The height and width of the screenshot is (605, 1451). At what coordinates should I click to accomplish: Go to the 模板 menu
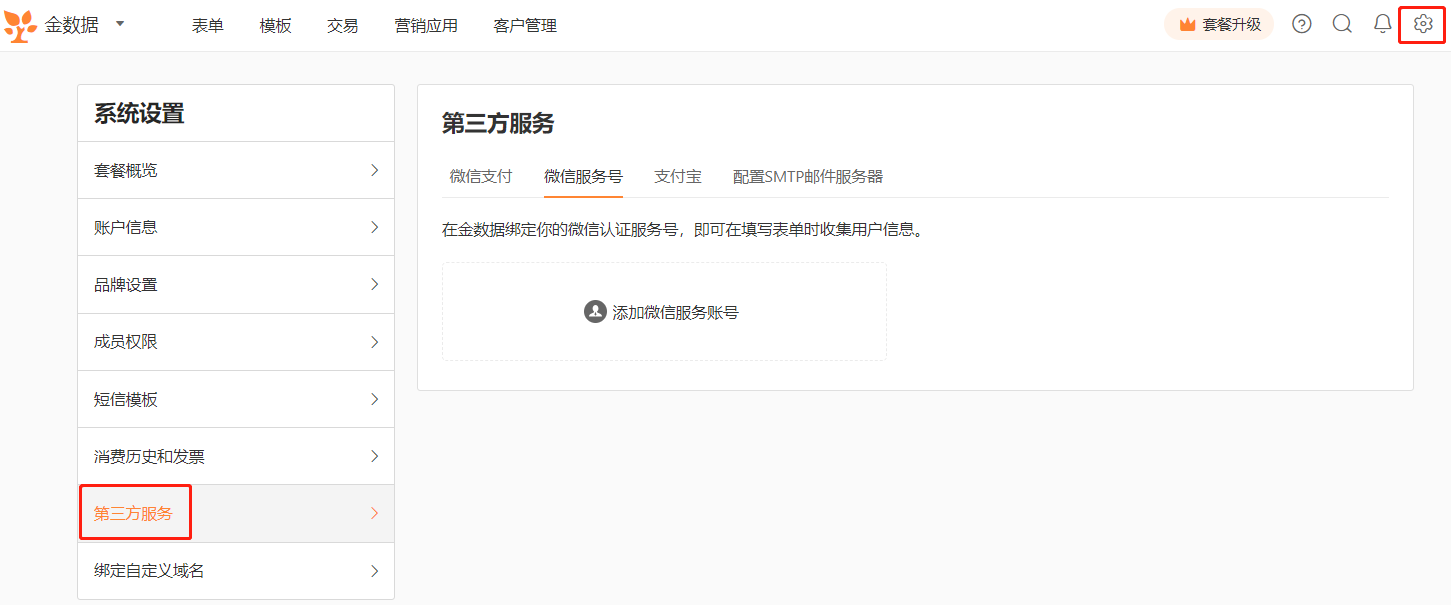[x=275, y=26]
